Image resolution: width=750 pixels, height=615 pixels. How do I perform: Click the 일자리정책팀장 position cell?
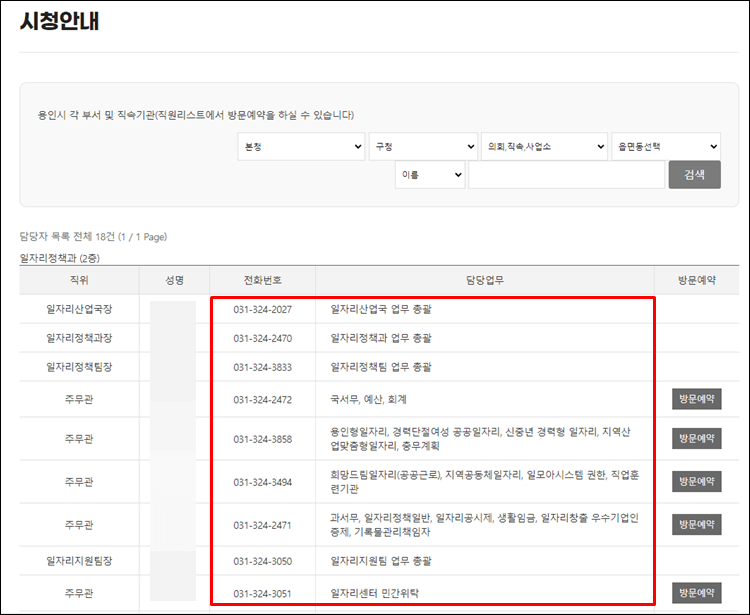tap(79, 367)
